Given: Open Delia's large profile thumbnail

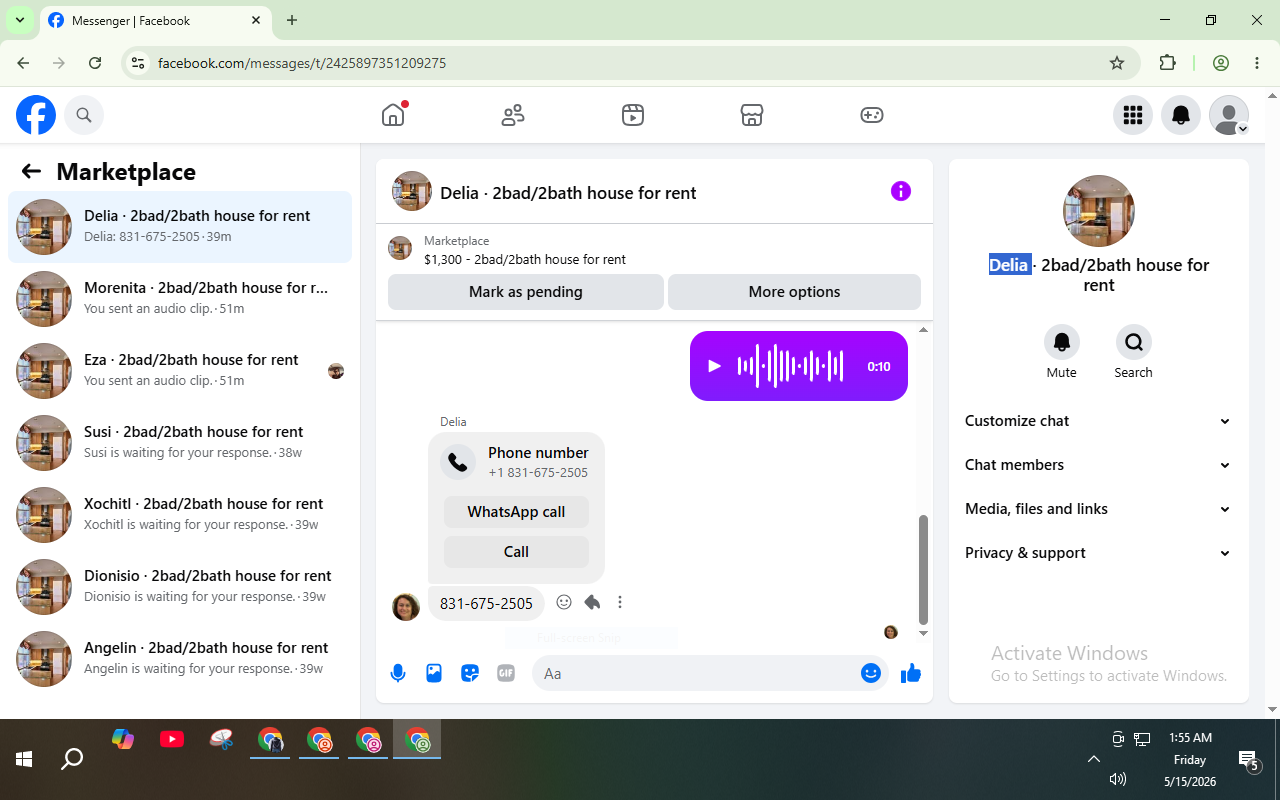Looking at the screenshot, I should [x=1099, y=211].
